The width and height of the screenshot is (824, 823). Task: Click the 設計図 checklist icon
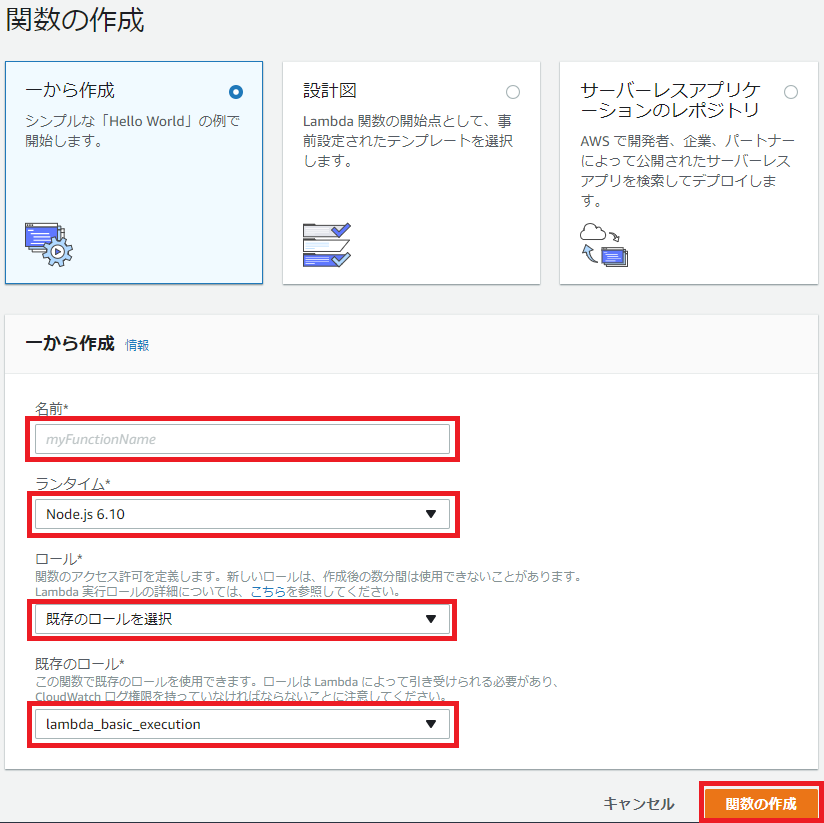point(327,245)
